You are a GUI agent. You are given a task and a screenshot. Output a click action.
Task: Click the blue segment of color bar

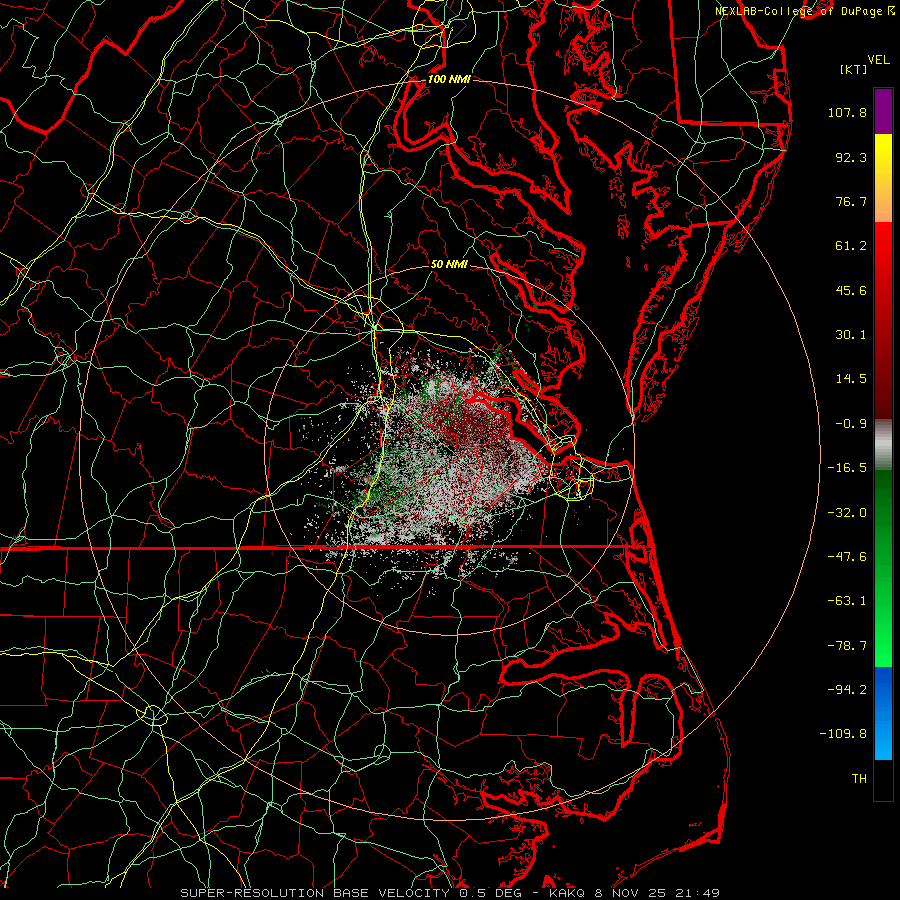click(x=883, y=713)
